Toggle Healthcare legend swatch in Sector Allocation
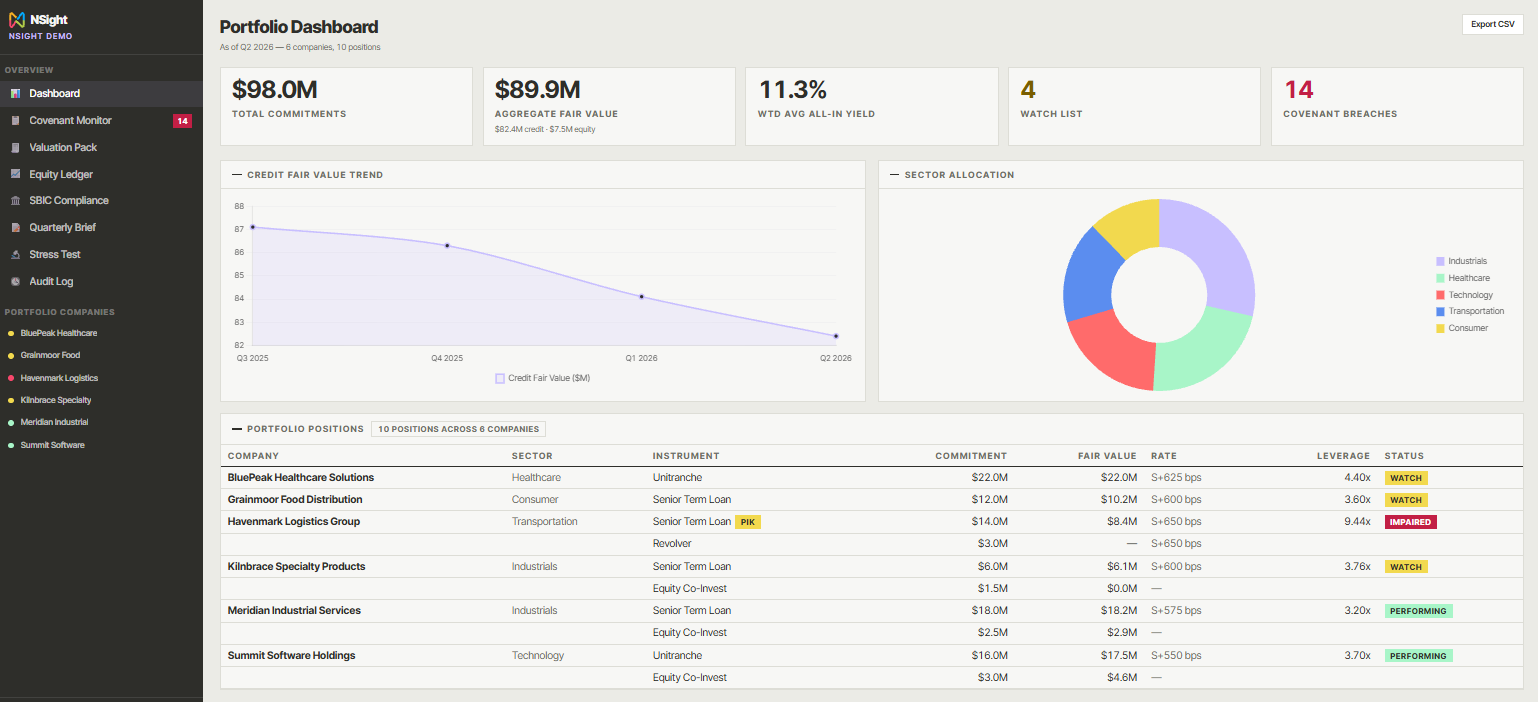The width and height of the screenshot is (1538, 702). [1440, 278]
